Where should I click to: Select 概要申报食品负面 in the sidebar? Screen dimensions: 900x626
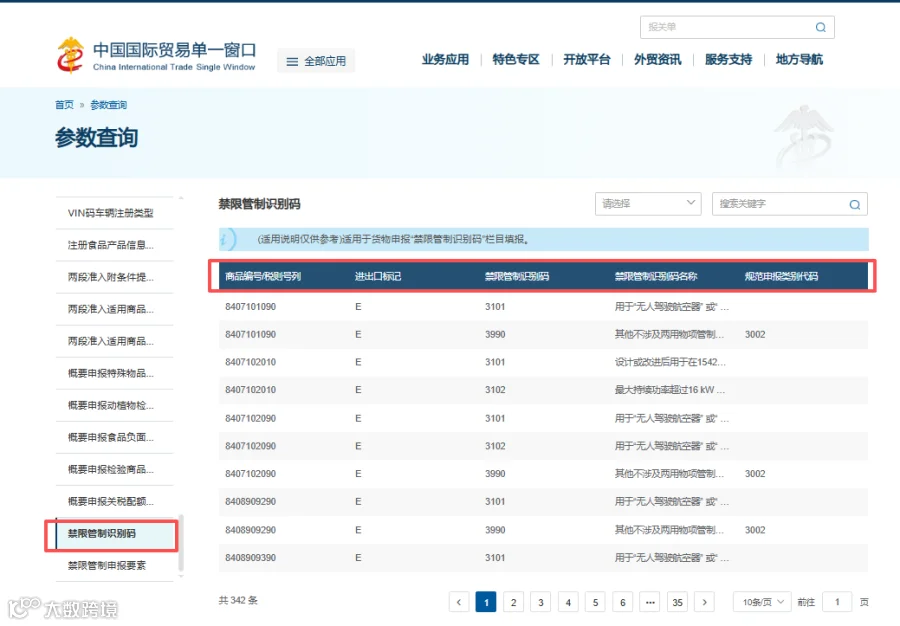(x=114, y=437)
